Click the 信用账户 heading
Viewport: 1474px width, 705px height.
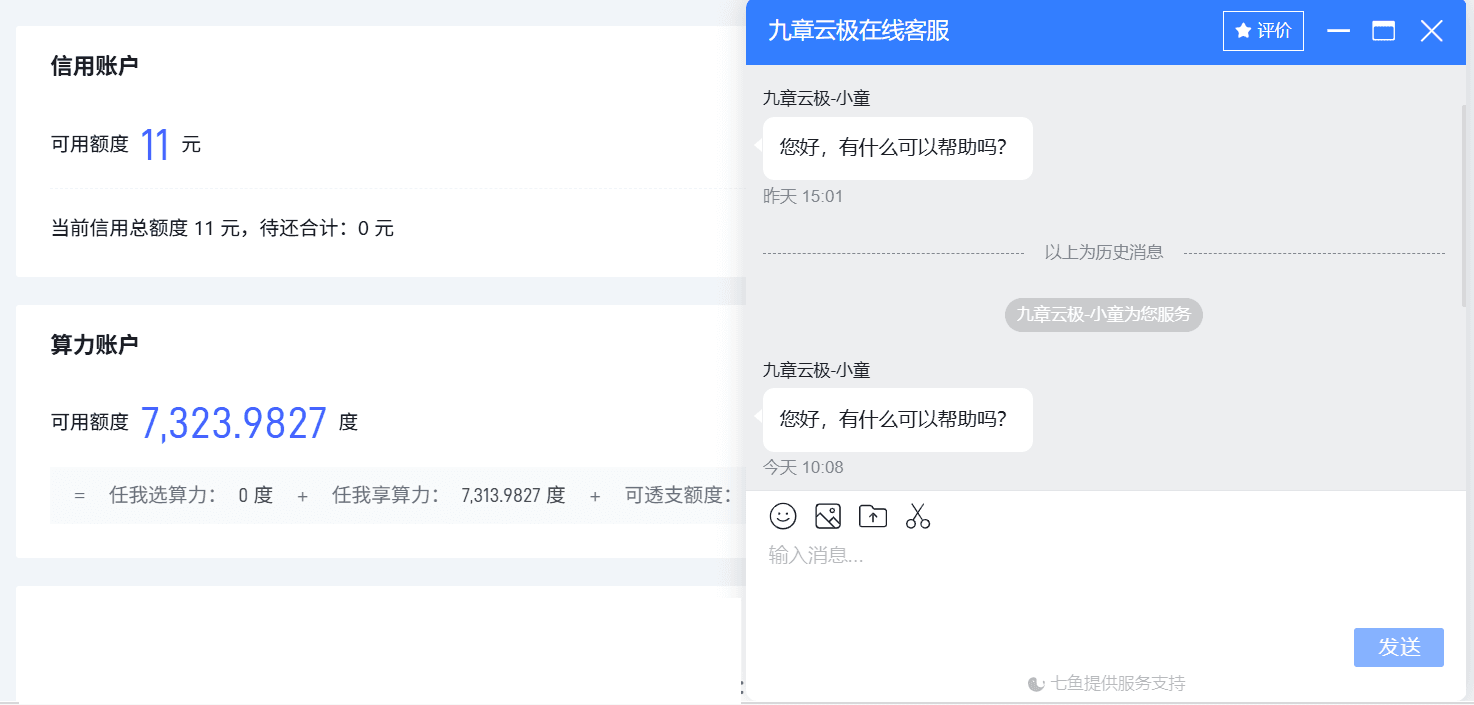click(x=95, y=67)
